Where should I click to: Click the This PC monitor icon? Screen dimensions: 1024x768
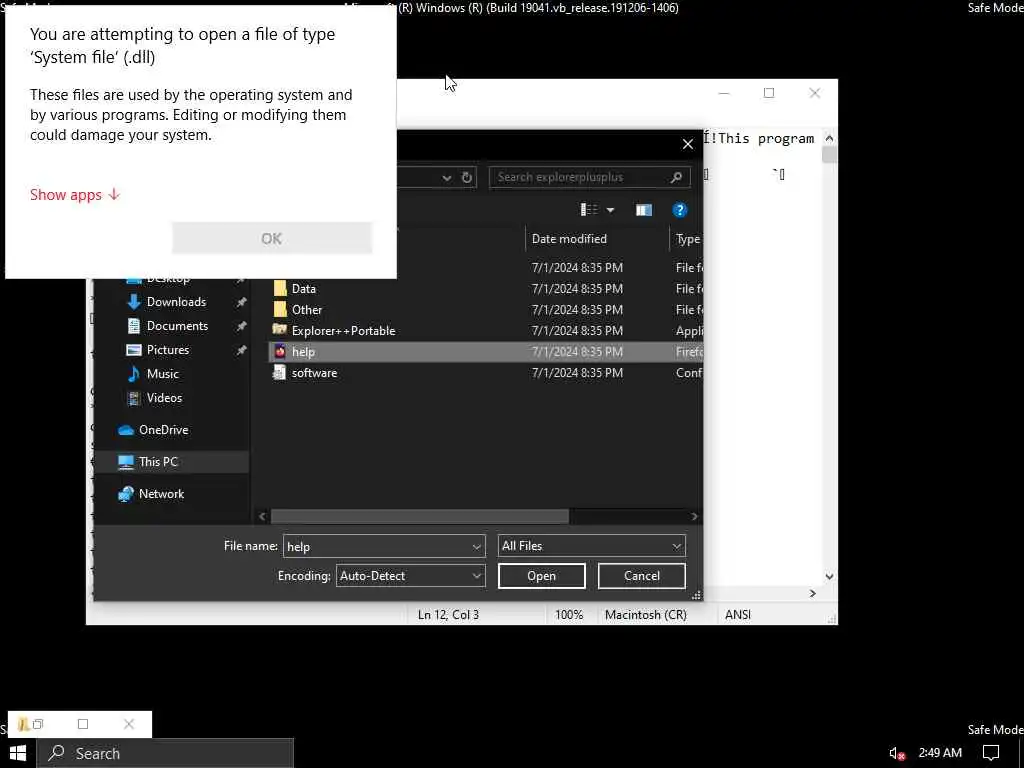coord(125,462)
